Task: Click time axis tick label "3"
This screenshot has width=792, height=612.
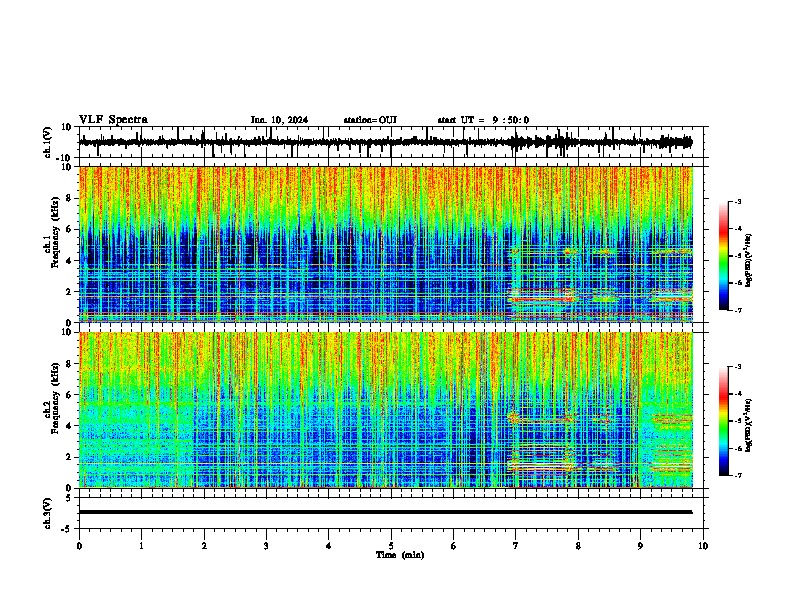Action: tap(266, 546)
